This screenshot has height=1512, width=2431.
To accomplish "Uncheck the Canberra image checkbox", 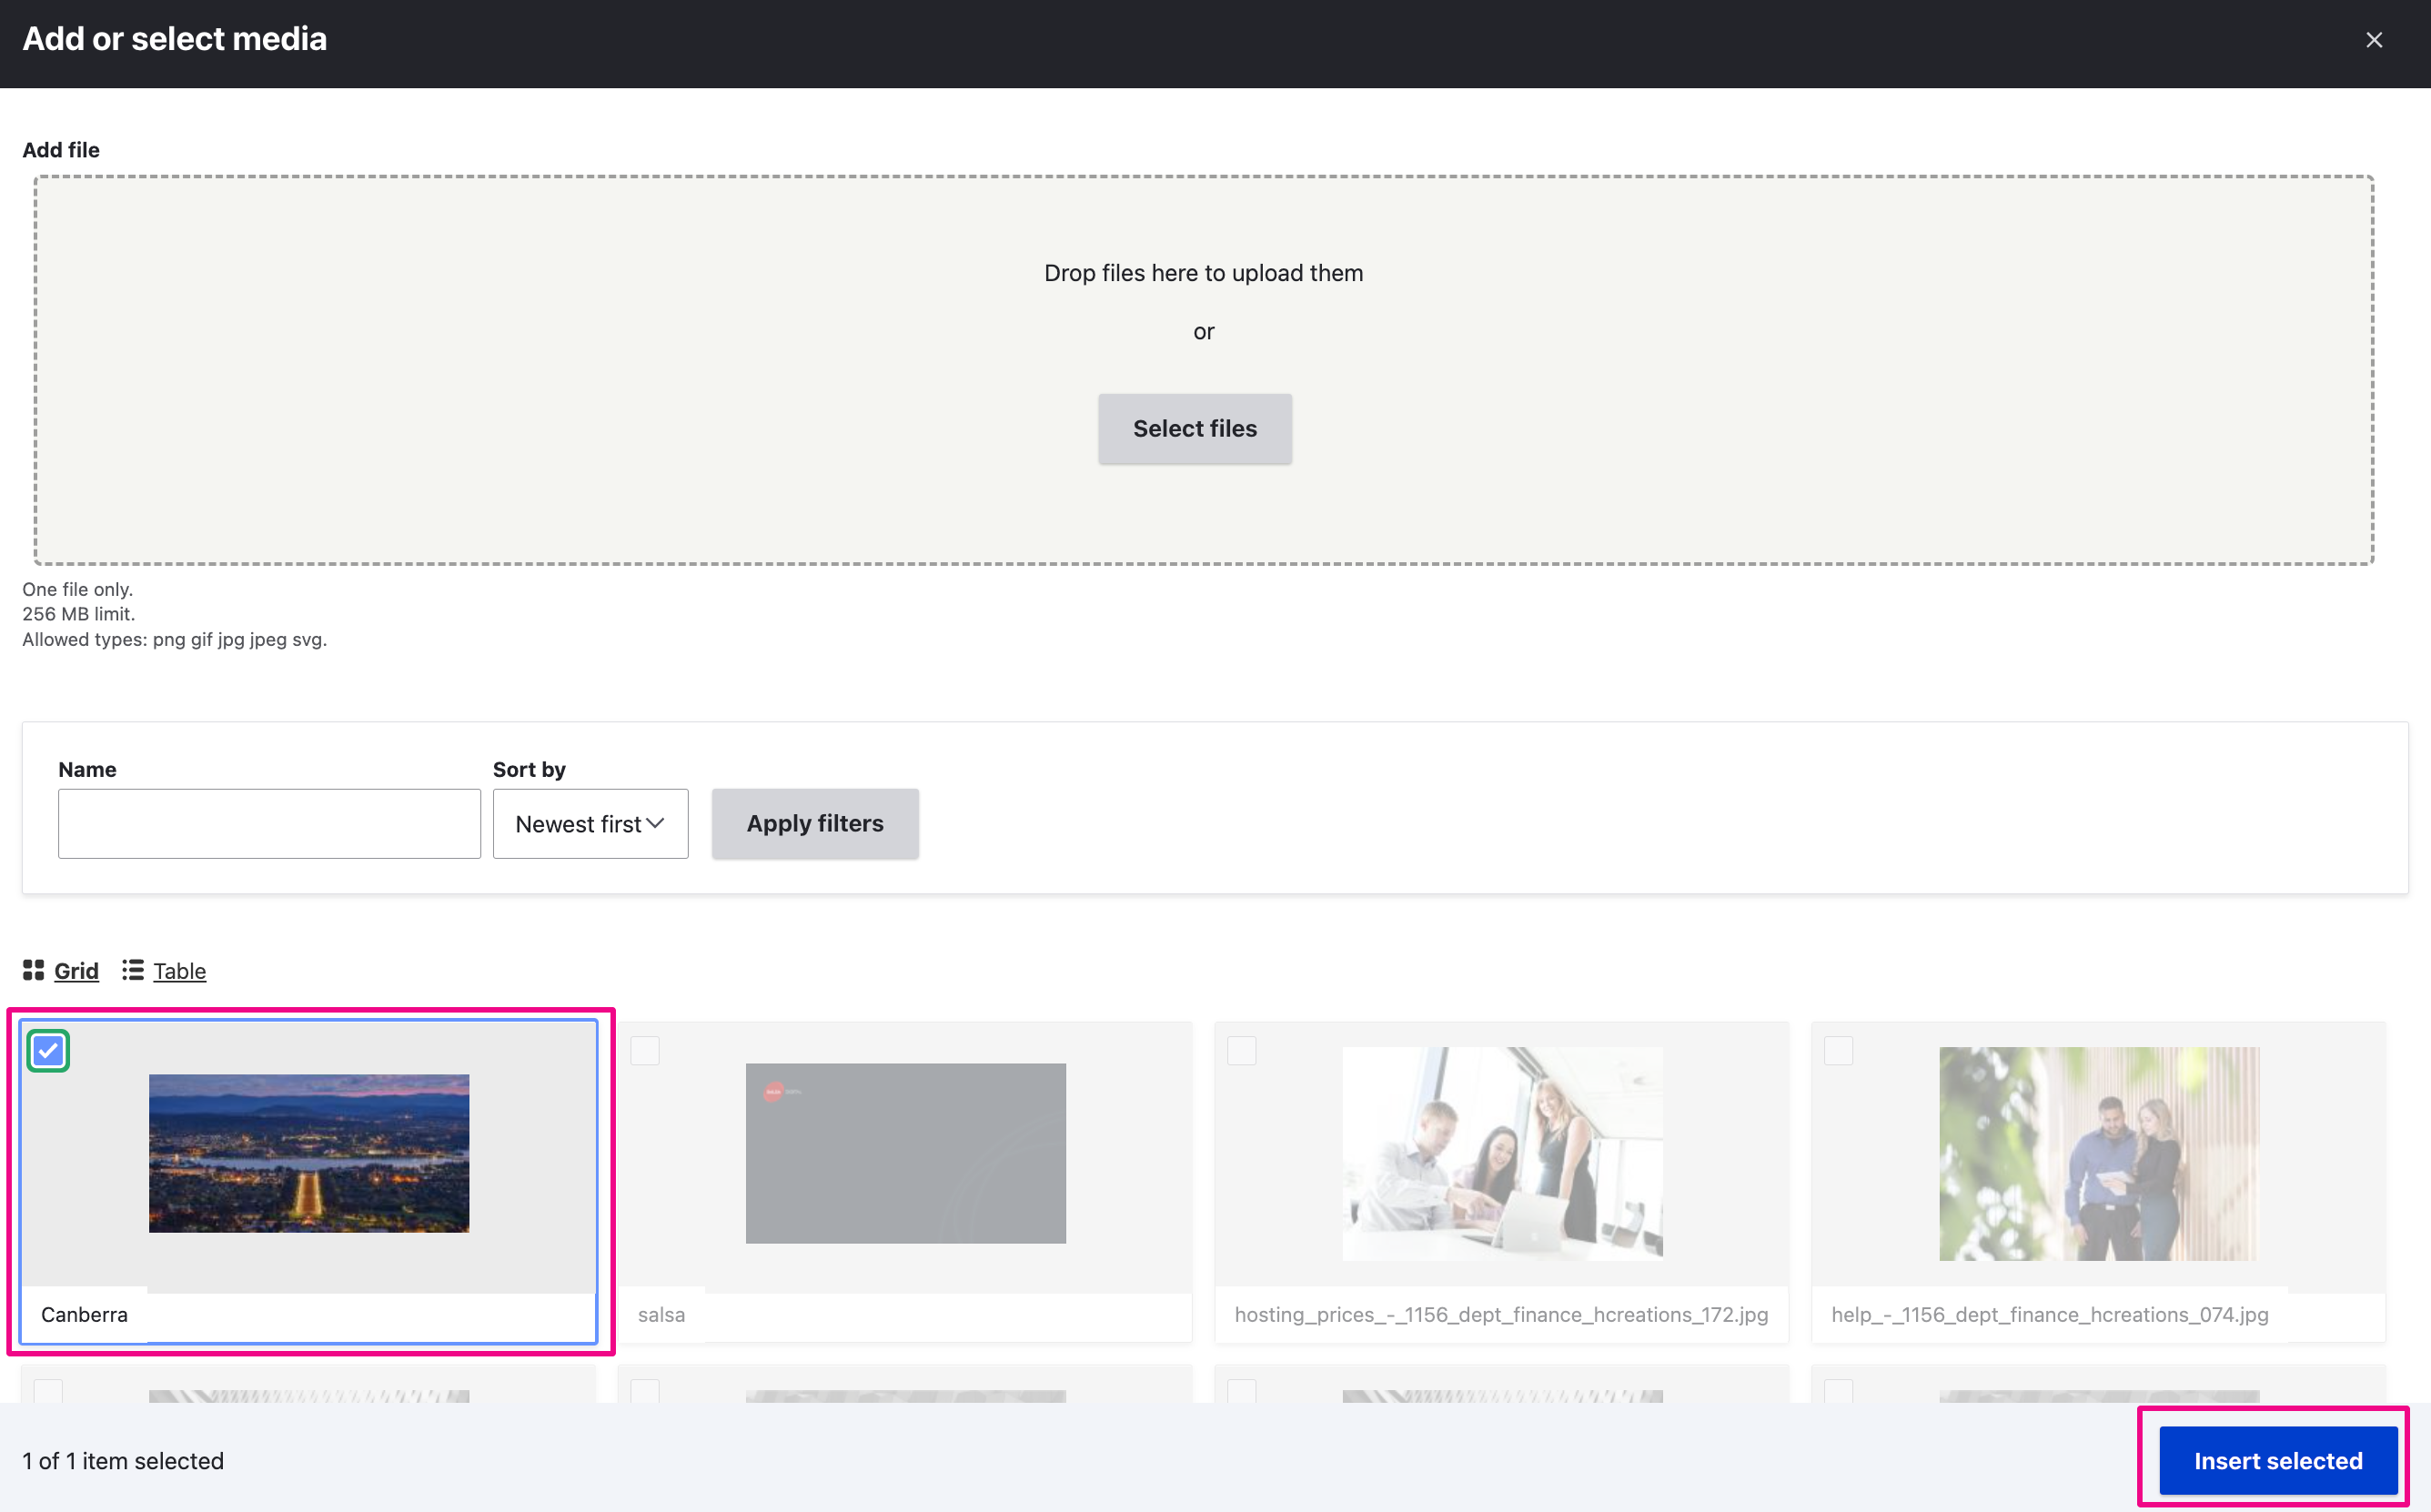I will pyautogui.click(x=48, y=1051).
